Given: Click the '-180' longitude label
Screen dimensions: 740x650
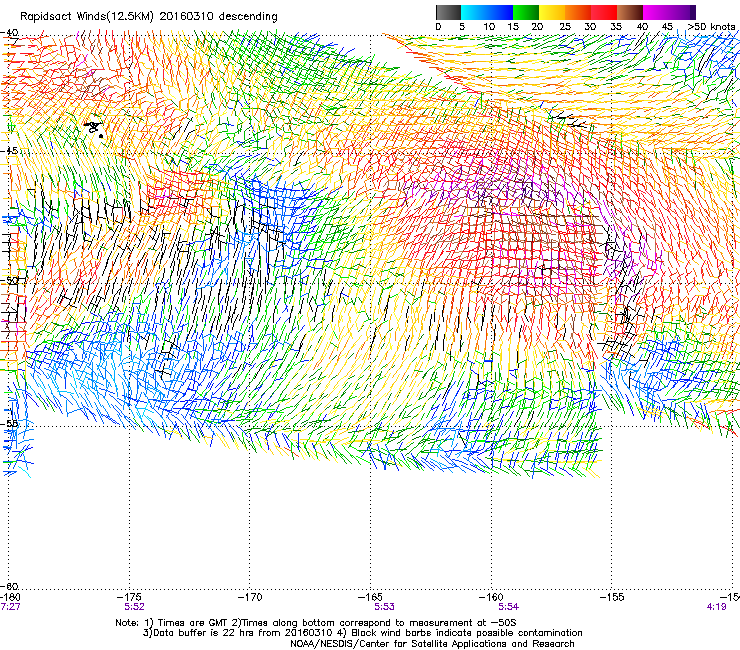Looking at the screenshot, I should [x=10, y=598].
